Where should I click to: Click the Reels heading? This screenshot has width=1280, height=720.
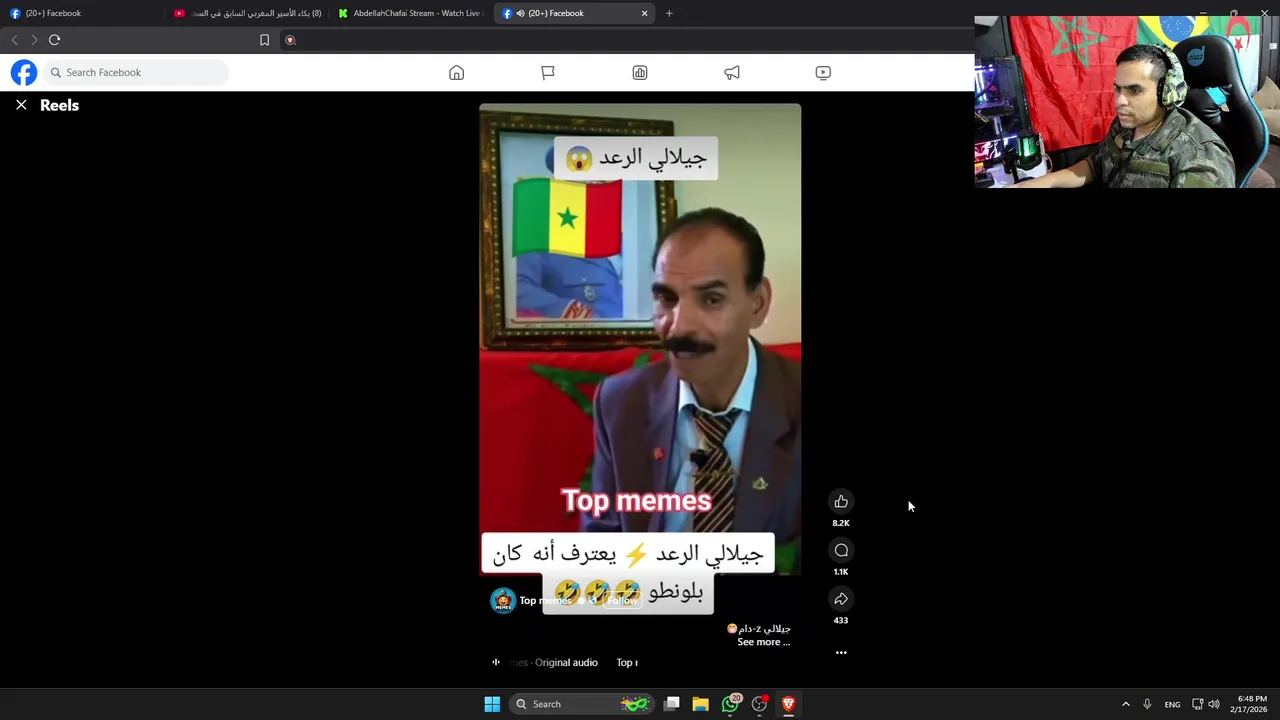click(59, 105)
